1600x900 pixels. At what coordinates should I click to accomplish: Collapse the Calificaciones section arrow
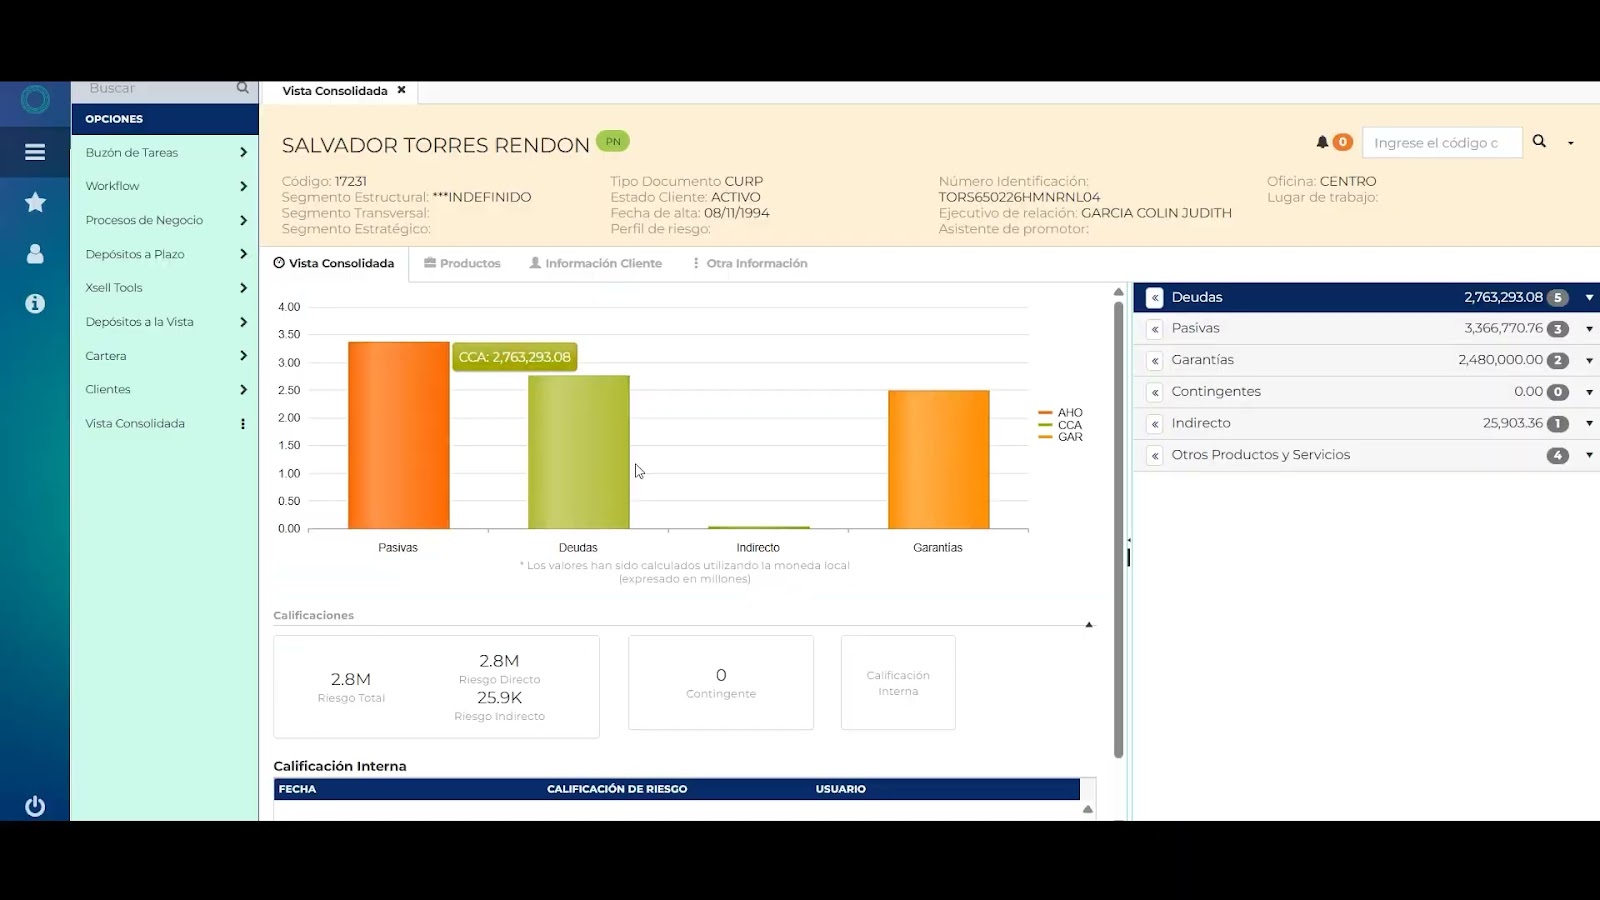click(1089, 624)
